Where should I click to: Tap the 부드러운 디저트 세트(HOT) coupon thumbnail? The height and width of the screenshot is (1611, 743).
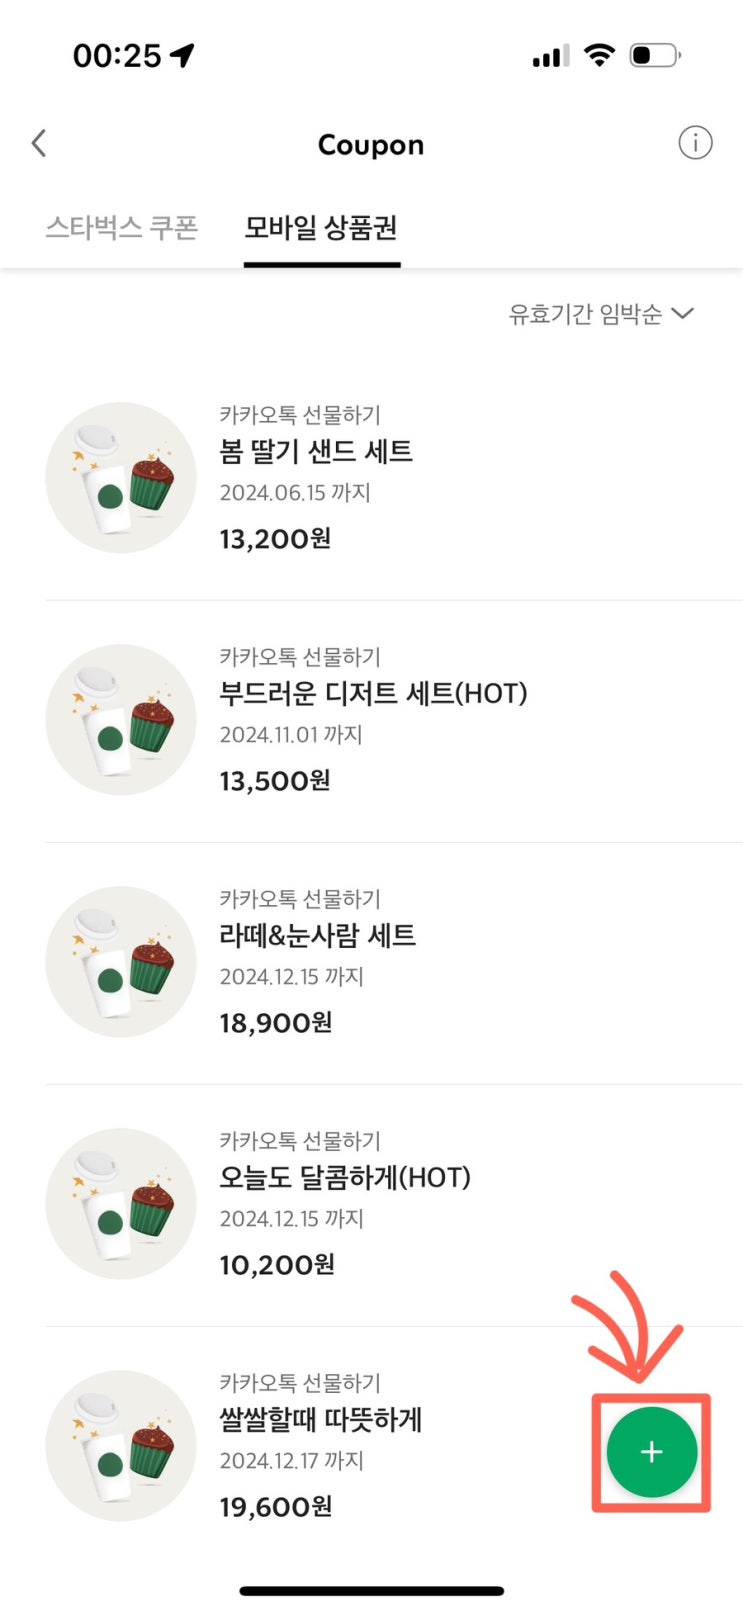[121, 720]
